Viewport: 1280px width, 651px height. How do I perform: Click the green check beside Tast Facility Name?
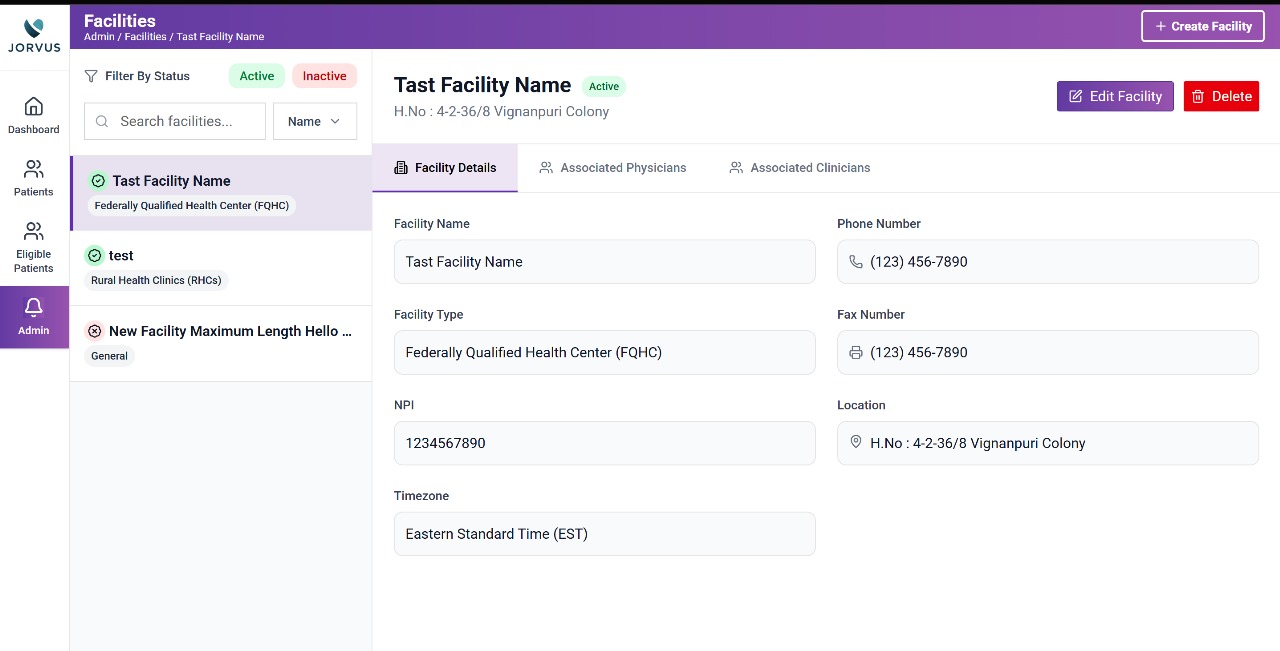[97, 181]
